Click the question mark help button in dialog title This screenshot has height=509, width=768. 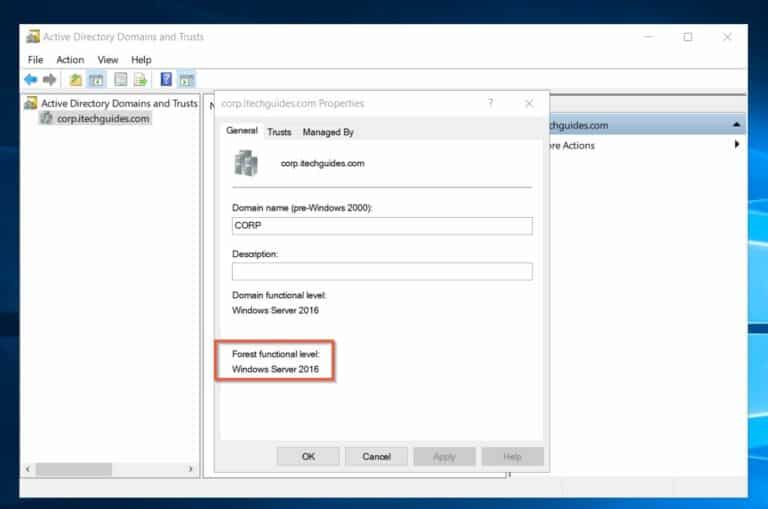coord(490,103)
